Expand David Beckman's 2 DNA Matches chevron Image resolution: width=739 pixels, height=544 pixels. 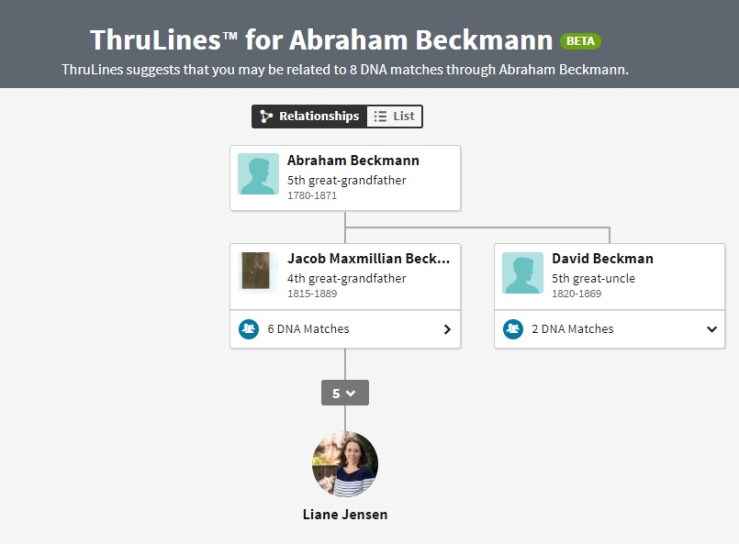[x=712, y=329]
